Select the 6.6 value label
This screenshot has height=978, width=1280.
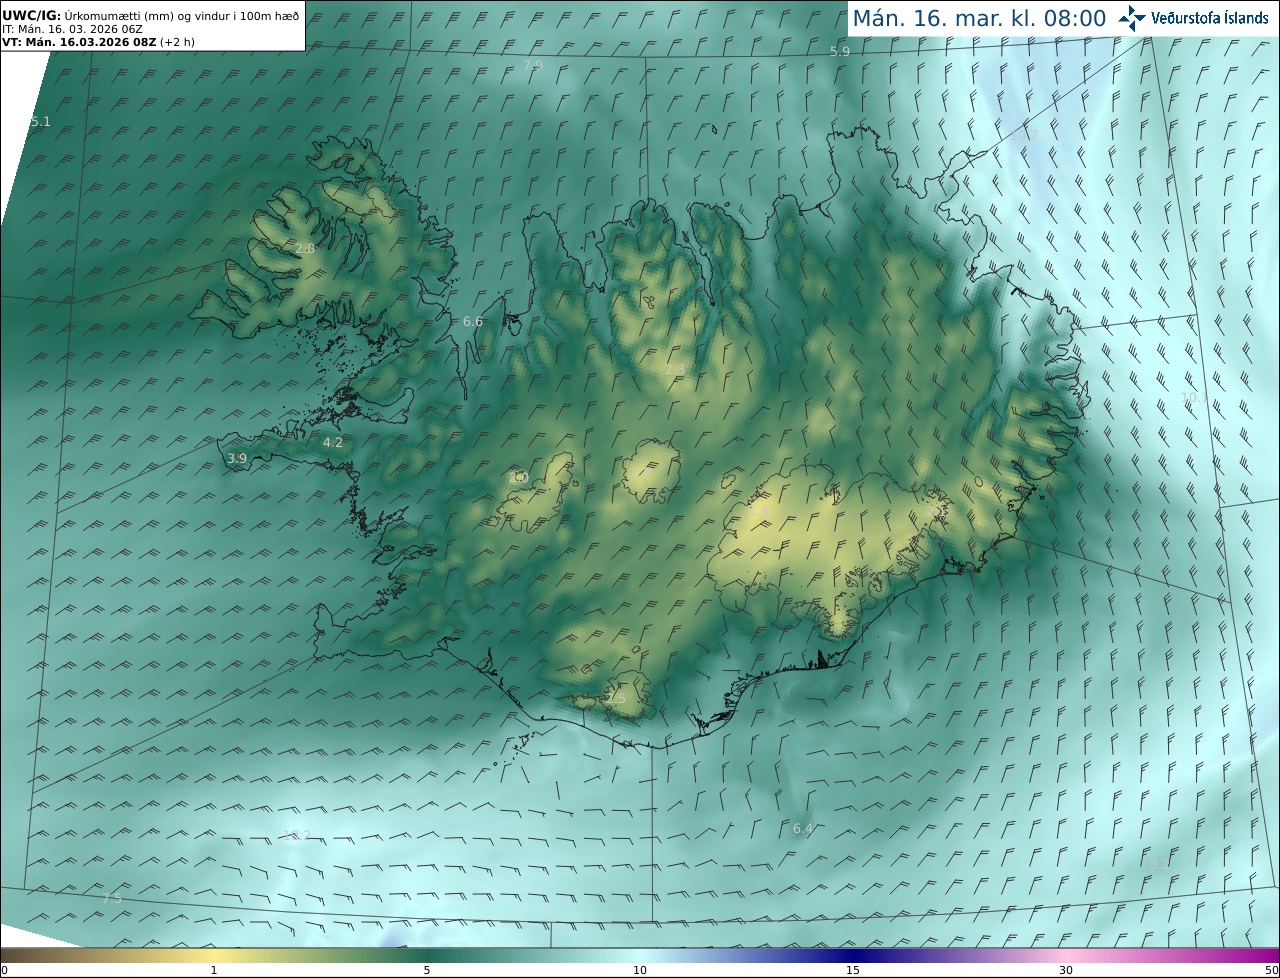[473, 322]
